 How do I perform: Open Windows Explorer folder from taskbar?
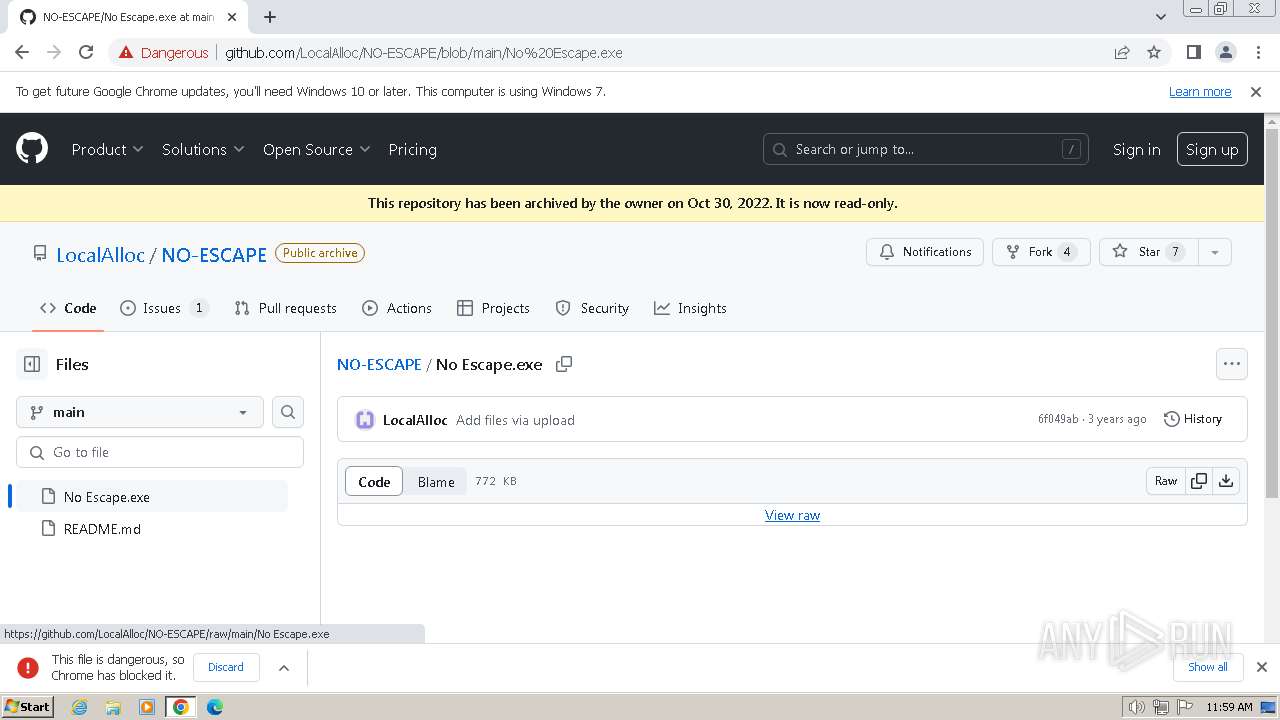(x=113, y=707)
